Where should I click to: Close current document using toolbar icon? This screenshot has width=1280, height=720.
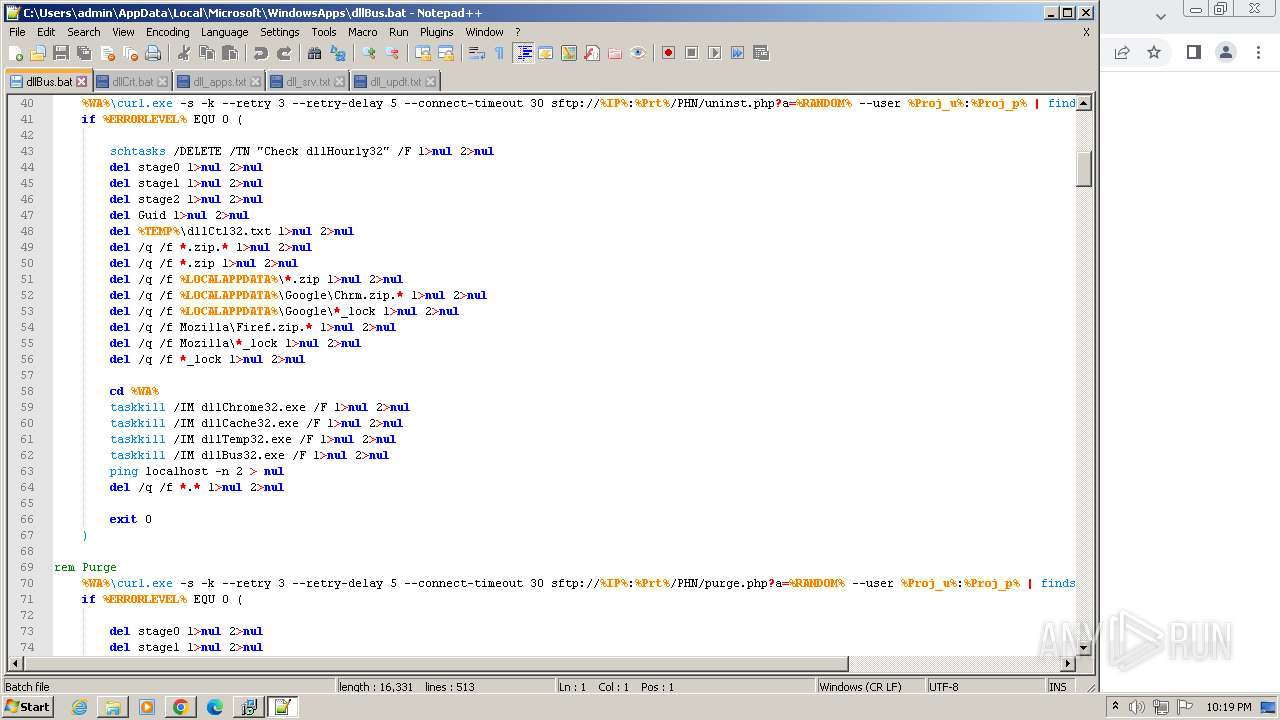(107, 53)
